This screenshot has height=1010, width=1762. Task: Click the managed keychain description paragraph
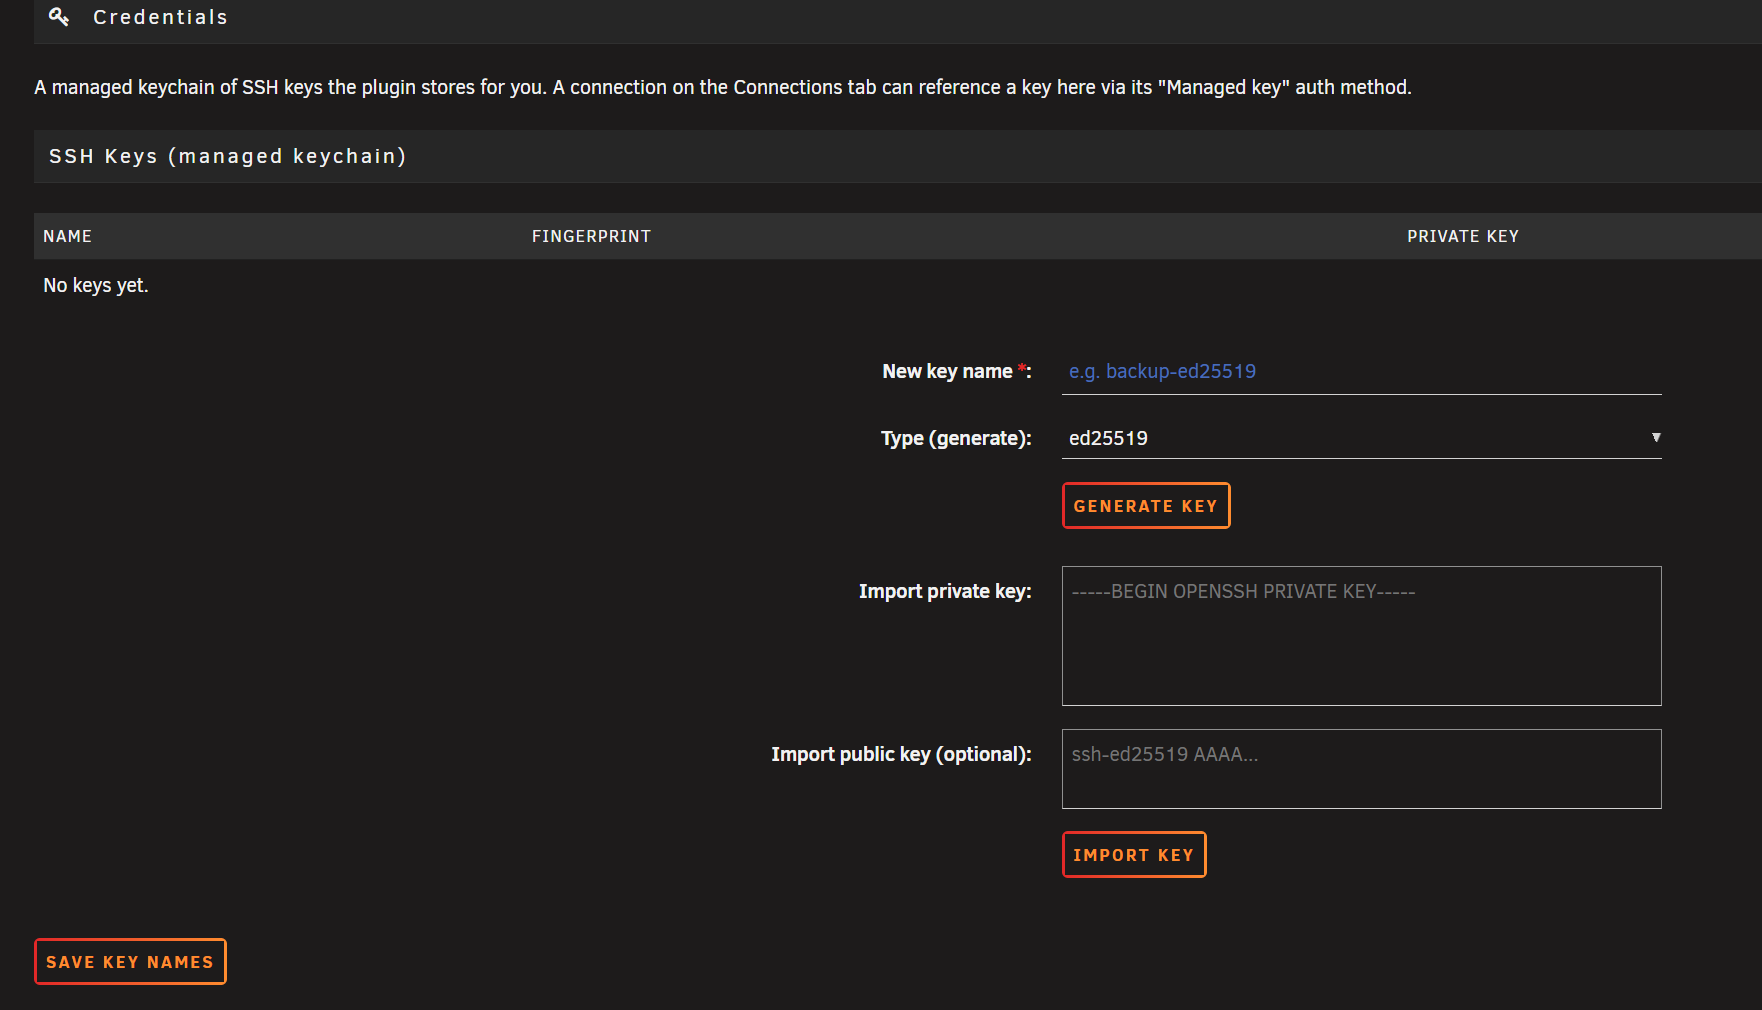point(723,87)
